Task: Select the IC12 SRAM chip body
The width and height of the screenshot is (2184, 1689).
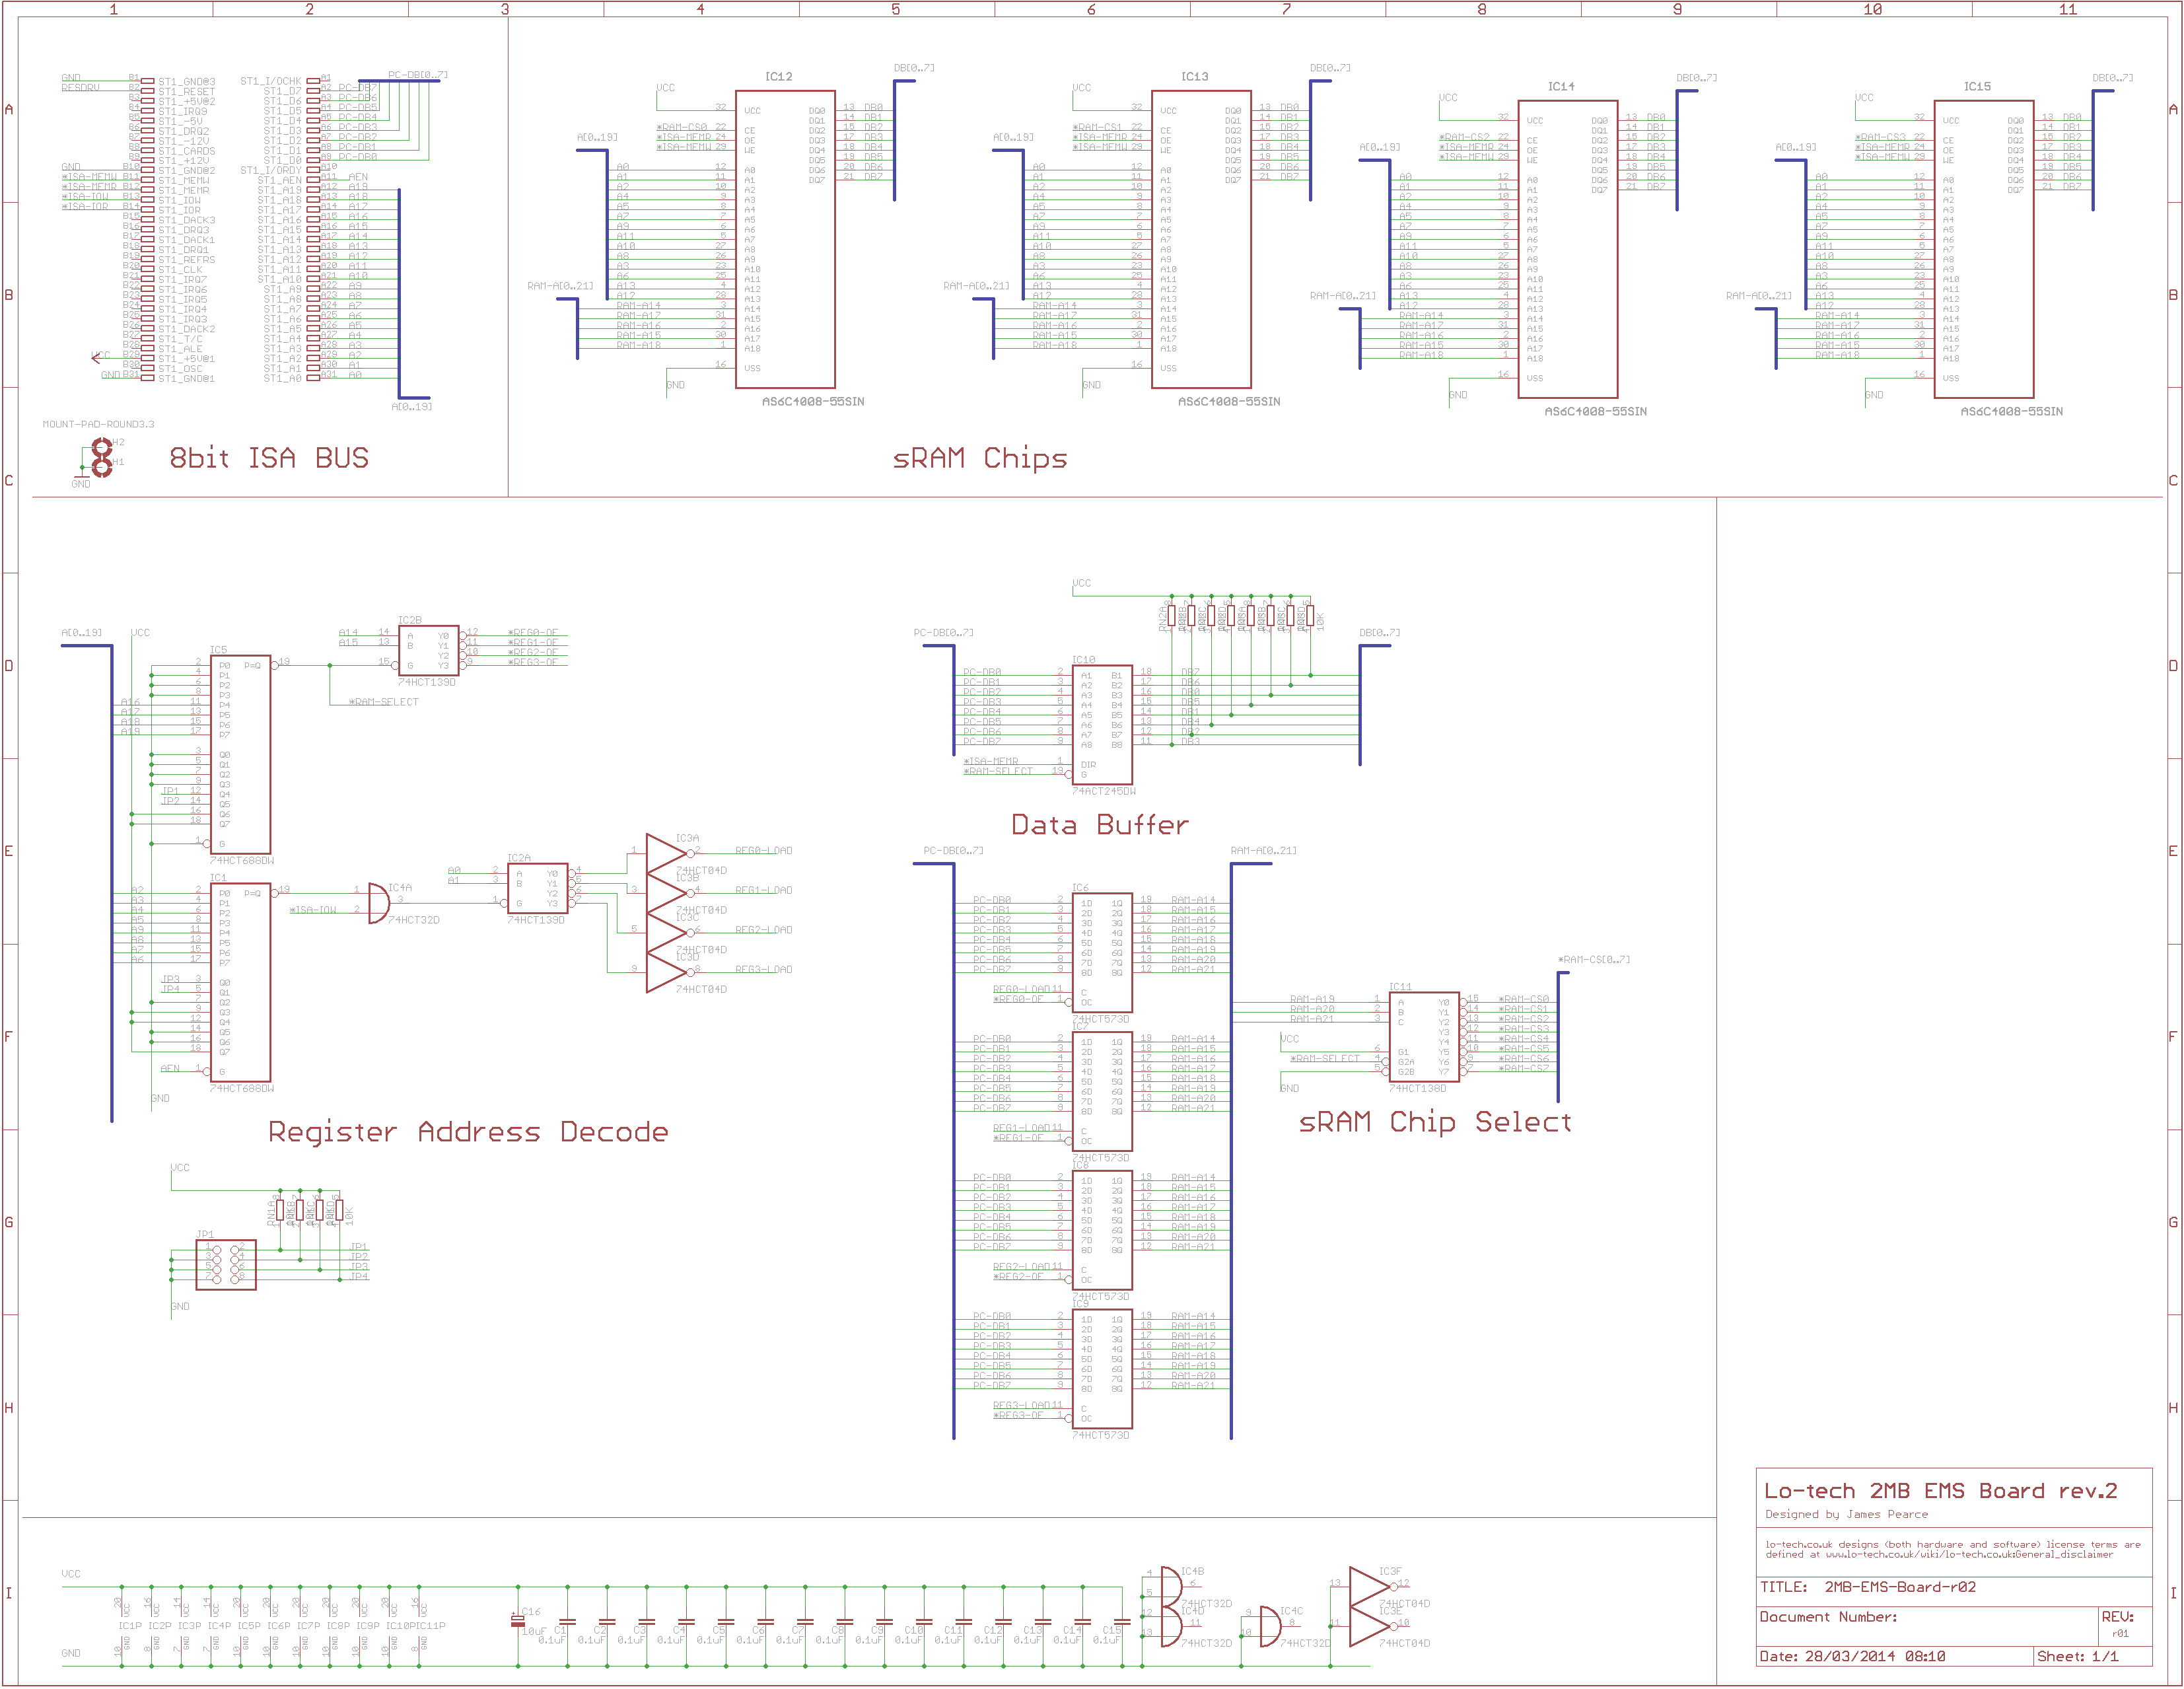Action: tap(785, 239)
